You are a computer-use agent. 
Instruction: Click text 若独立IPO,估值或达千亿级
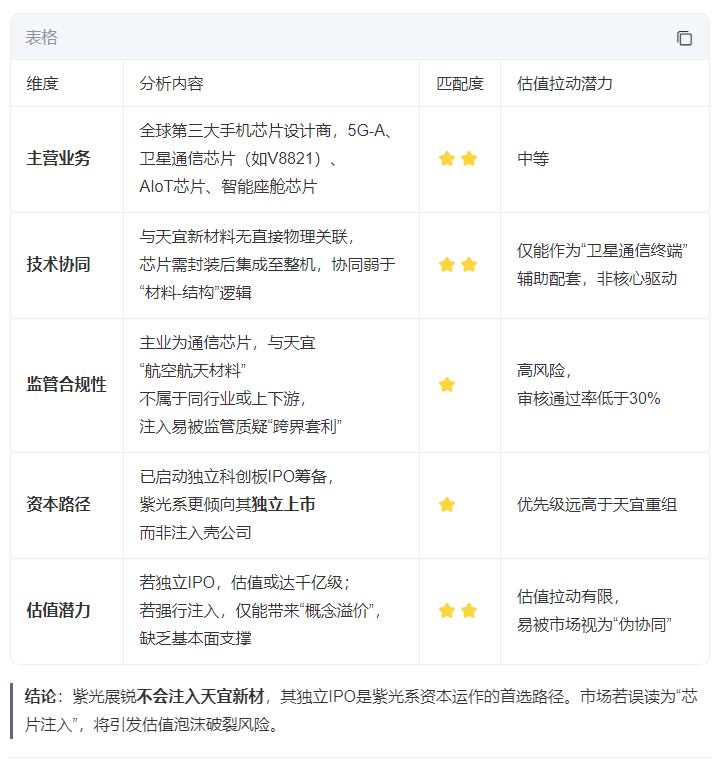click(242, 583)
